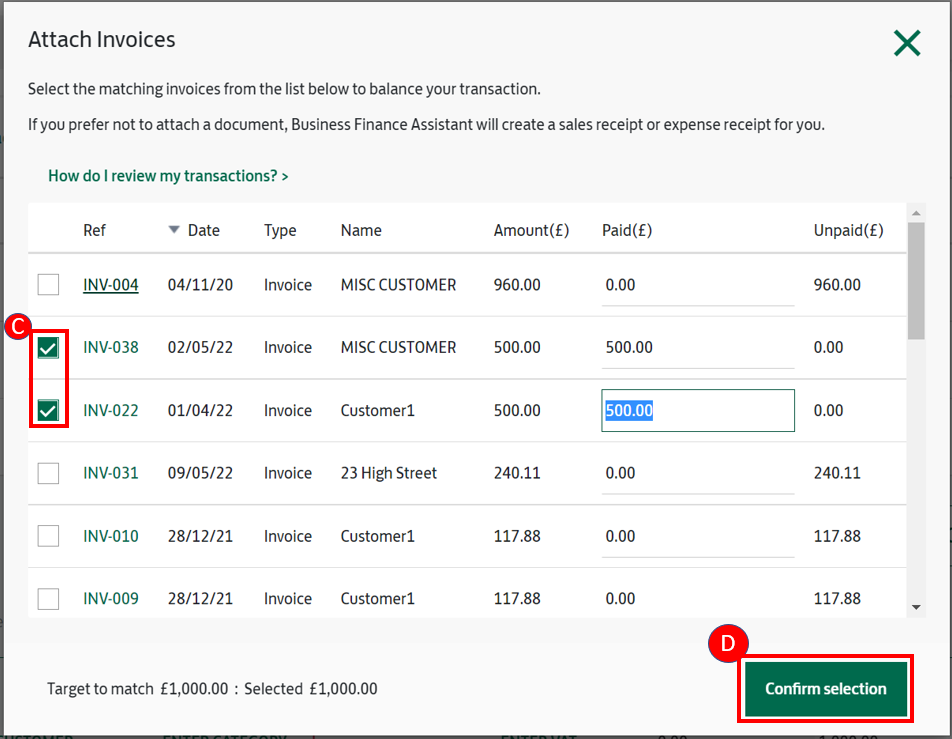Image resolution: width=952 pixels, height=739 pixels.
Task: Open the How do I review my transactions link
Action: 168,176
